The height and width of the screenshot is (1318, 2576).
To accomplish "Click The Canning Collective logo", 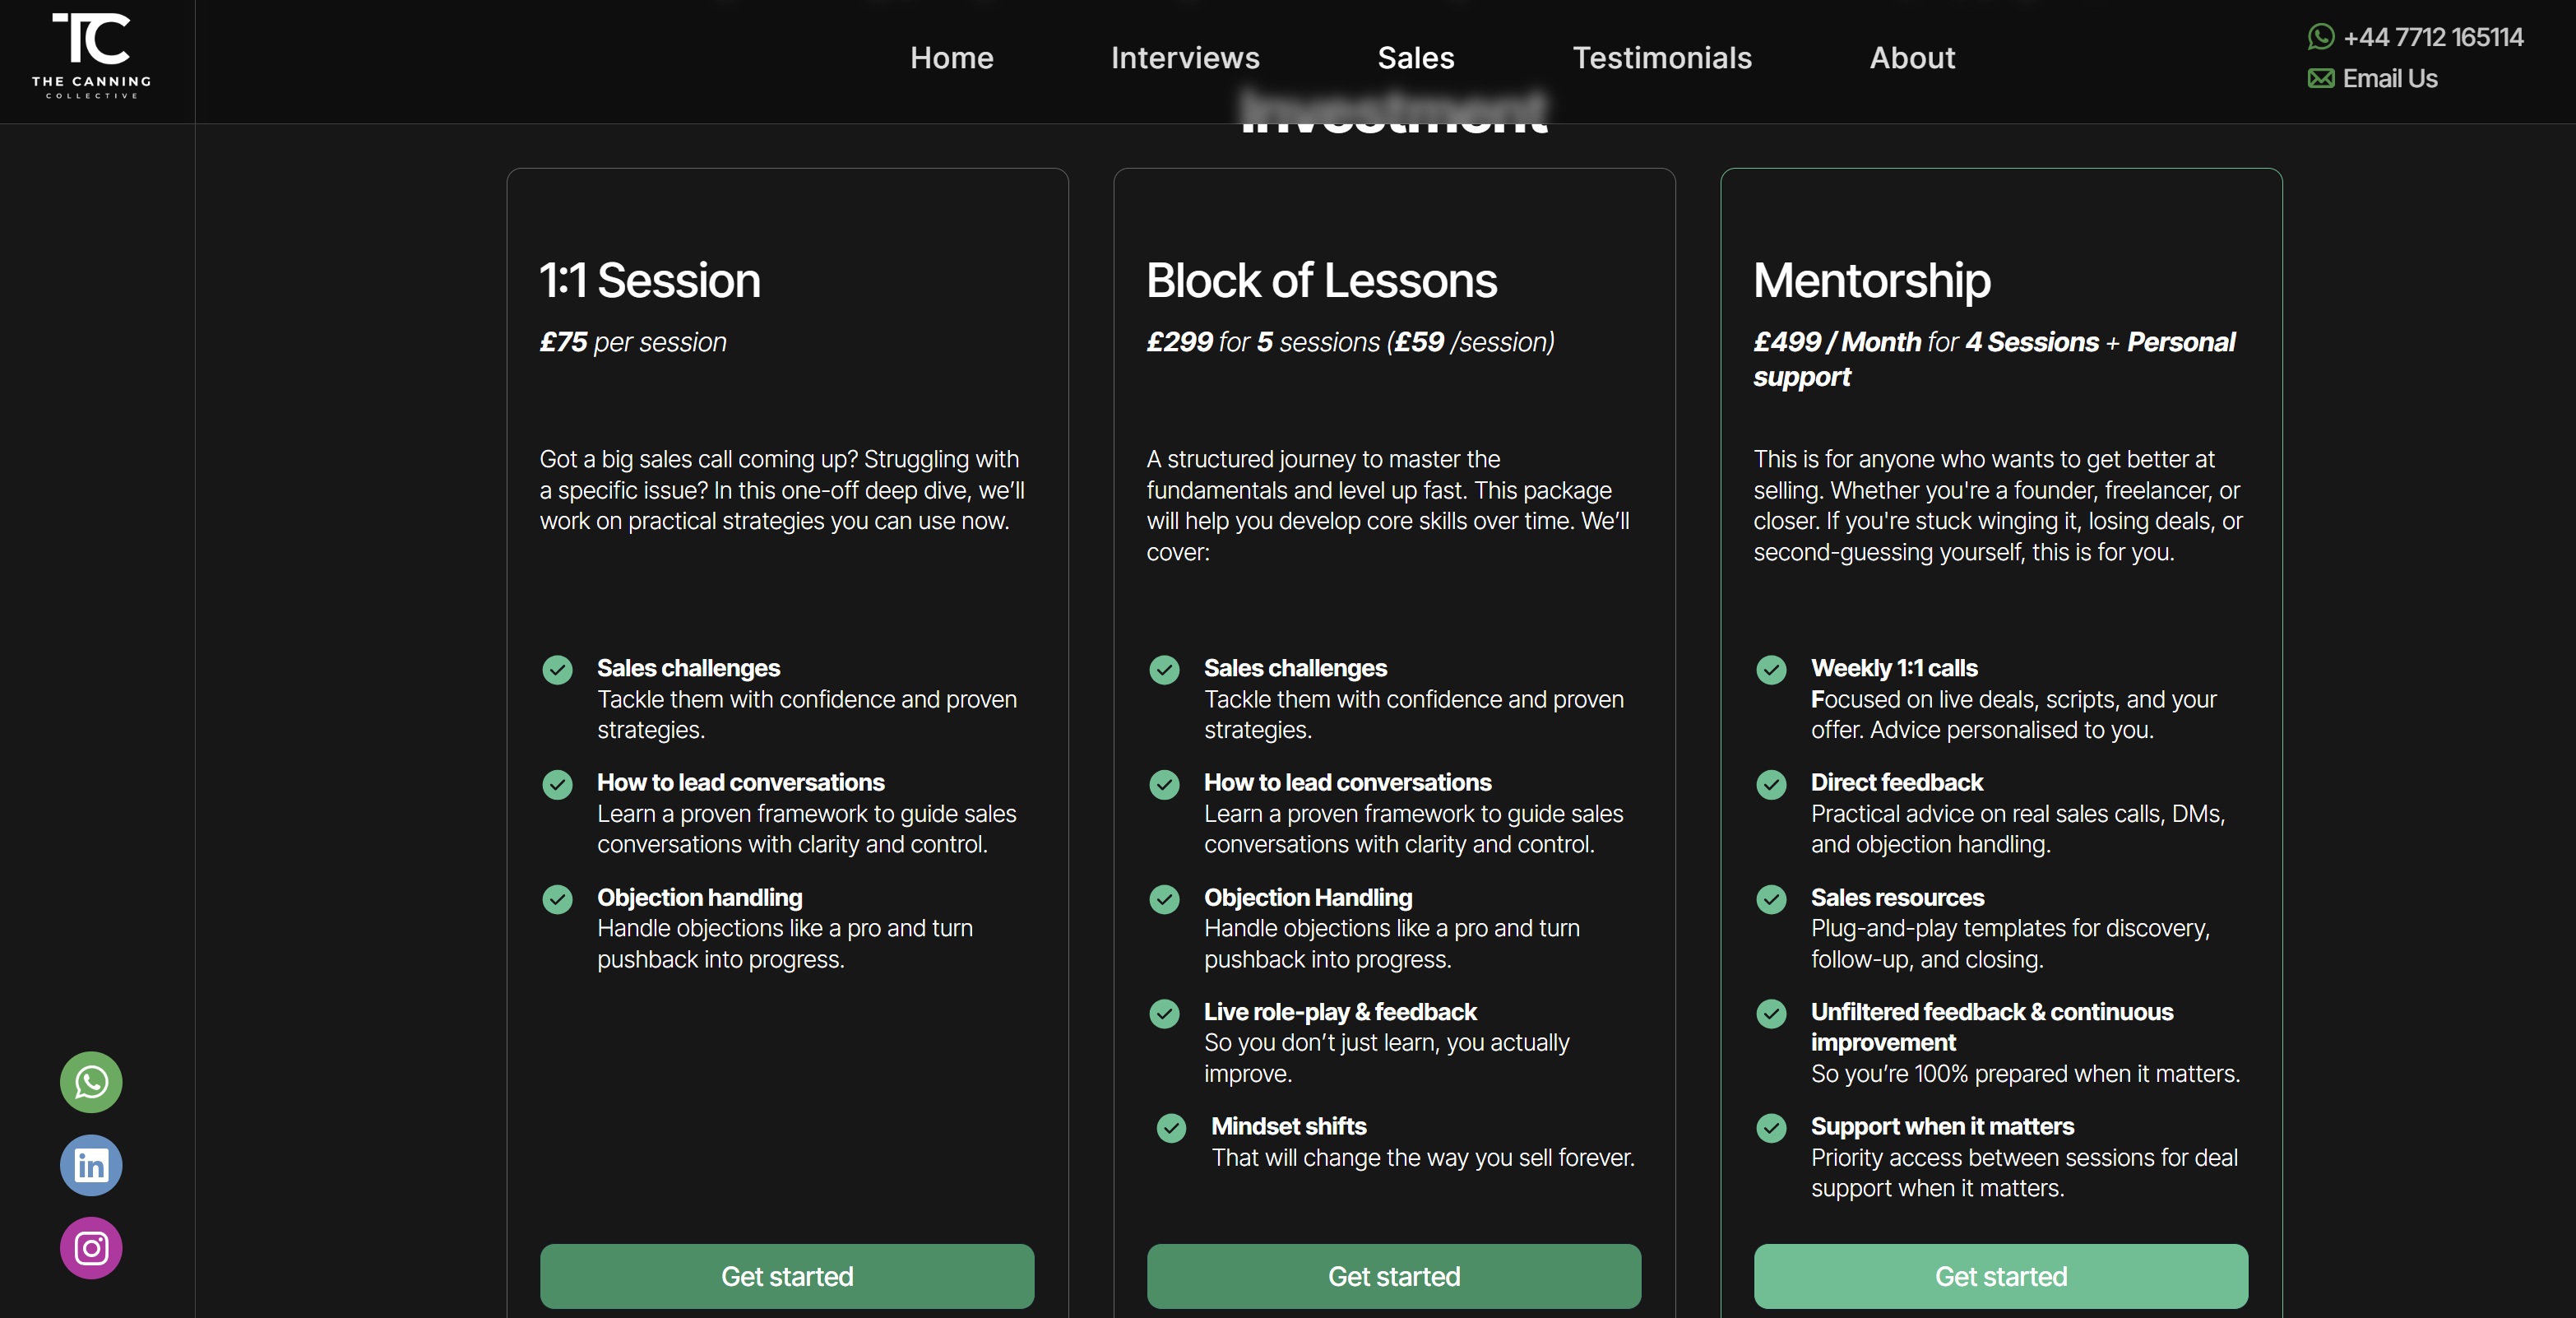I will tap(91, 55).
